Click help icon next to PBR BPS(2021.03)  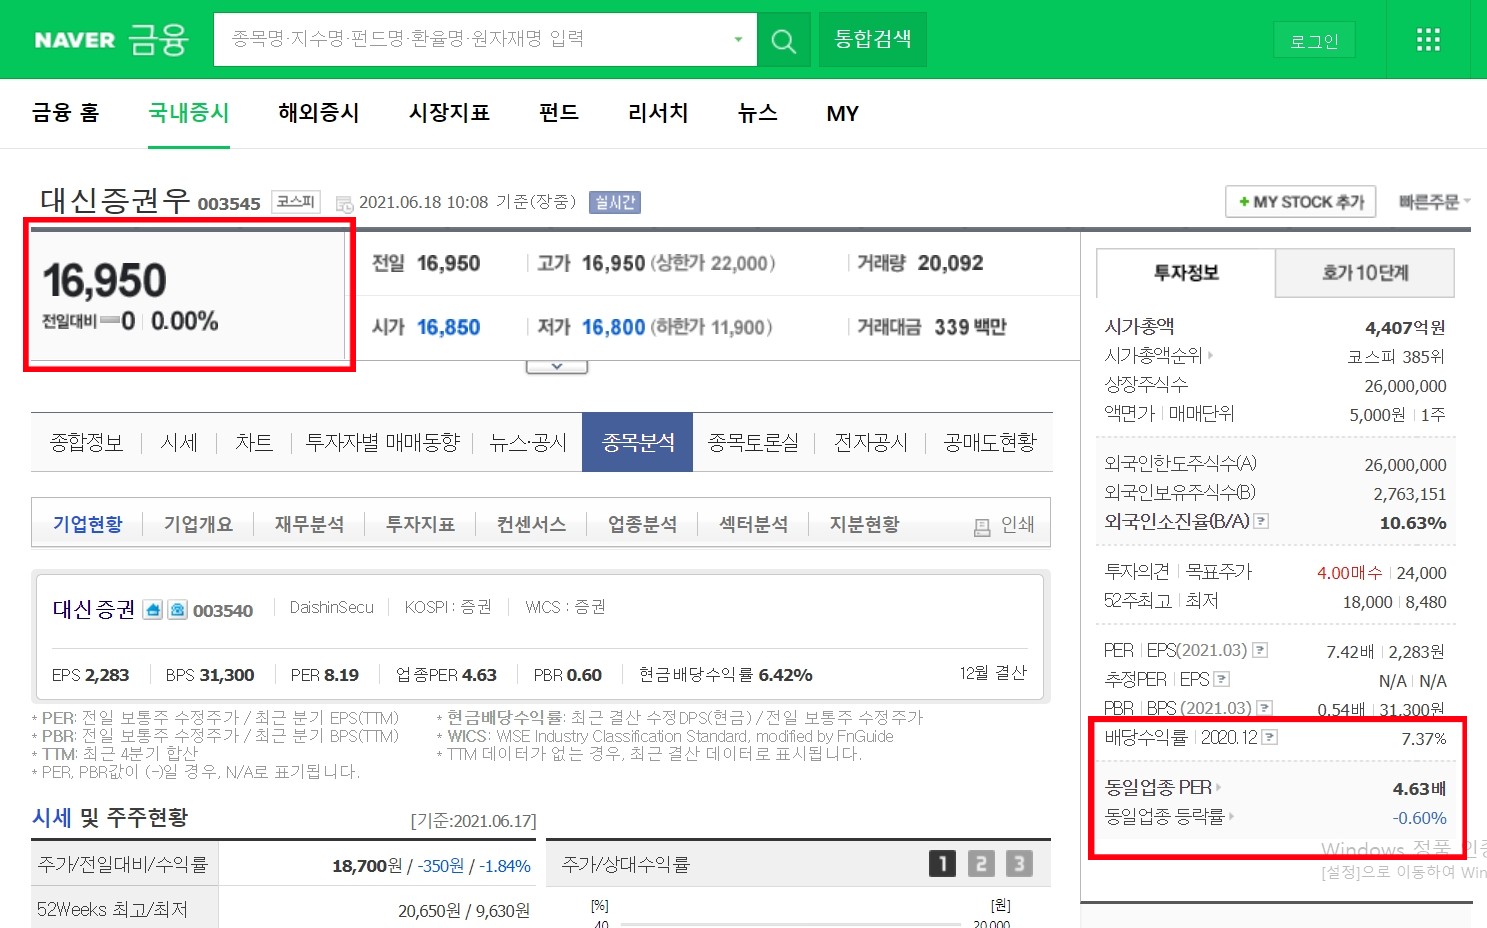pyautogui.click(x=1264, y=708)
